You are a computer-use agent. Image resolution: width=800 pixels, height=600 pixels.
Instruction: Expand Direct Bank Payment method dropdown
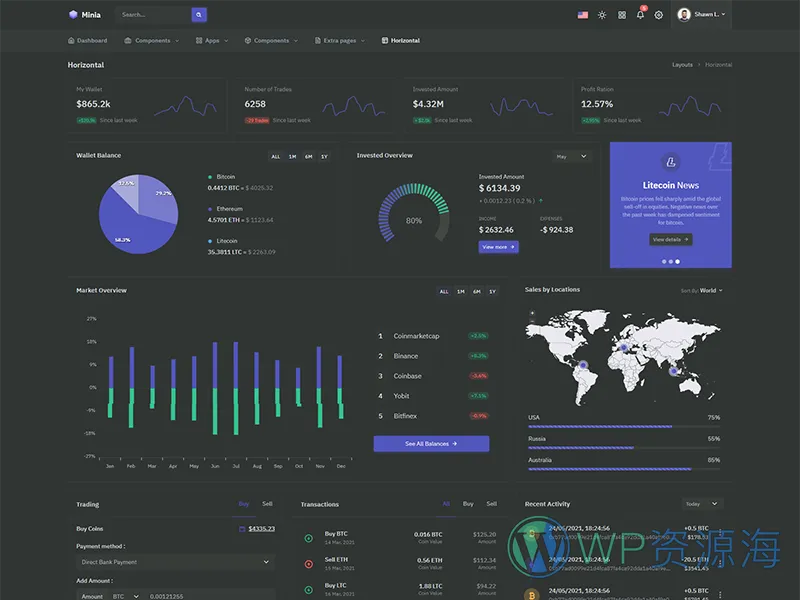(175, 562)
